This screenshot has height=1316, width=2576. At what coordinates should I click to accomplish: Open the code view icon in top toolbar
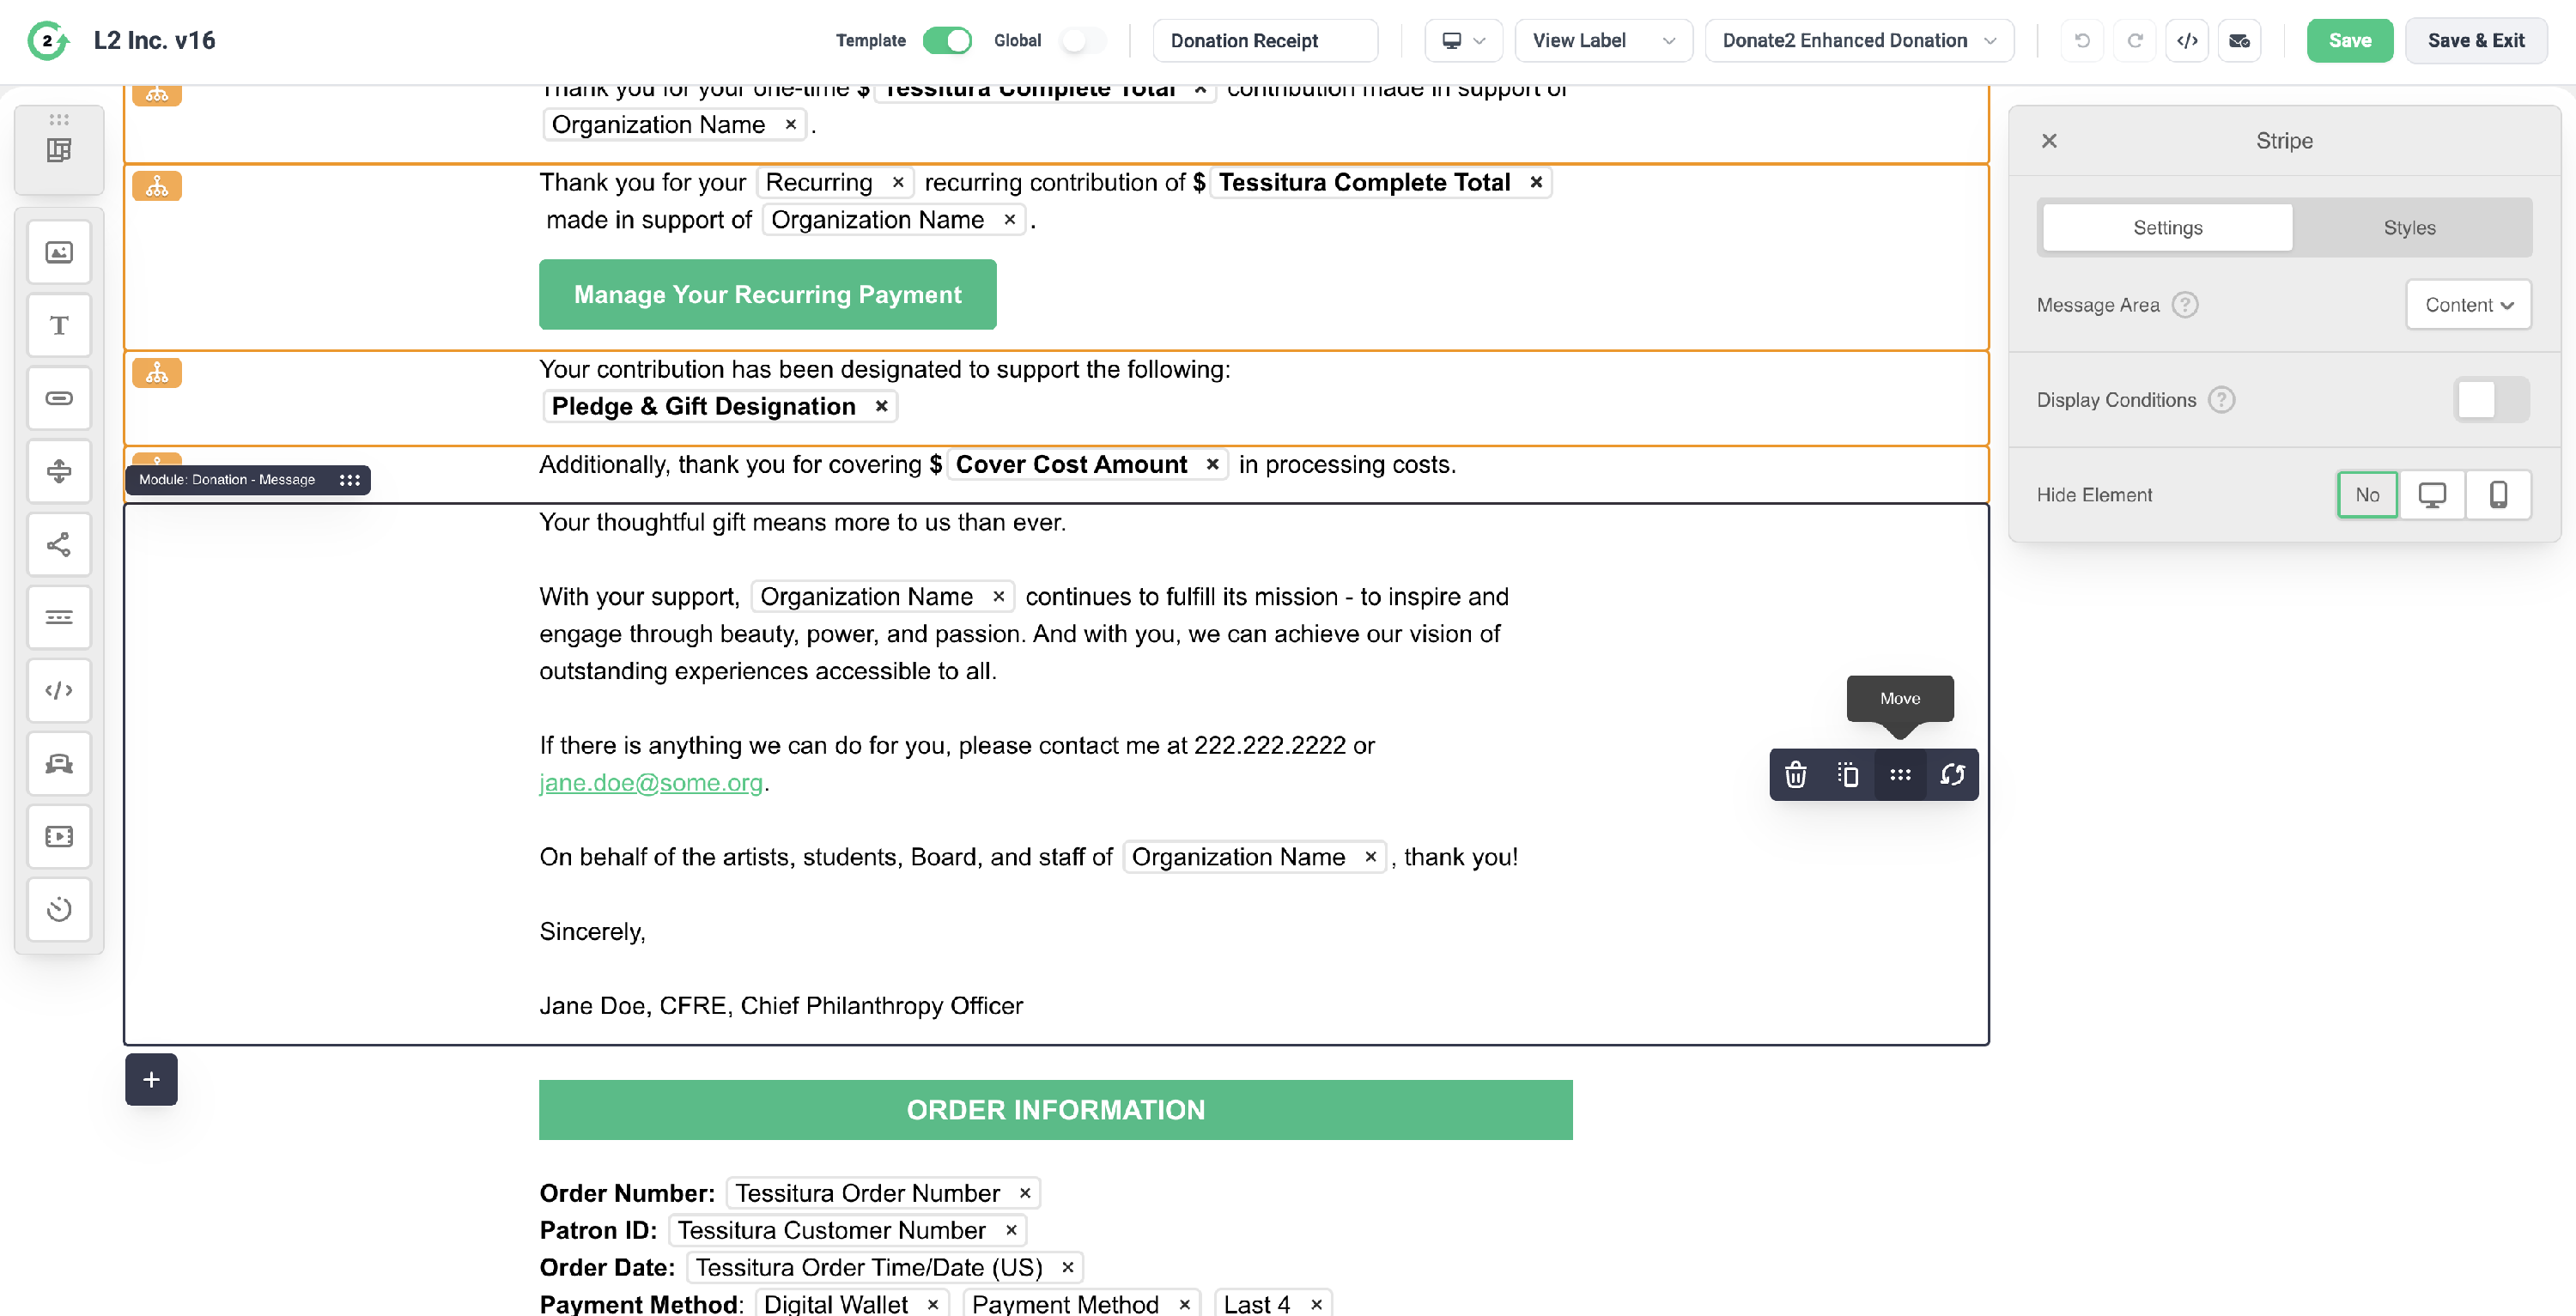(2187, 41)
